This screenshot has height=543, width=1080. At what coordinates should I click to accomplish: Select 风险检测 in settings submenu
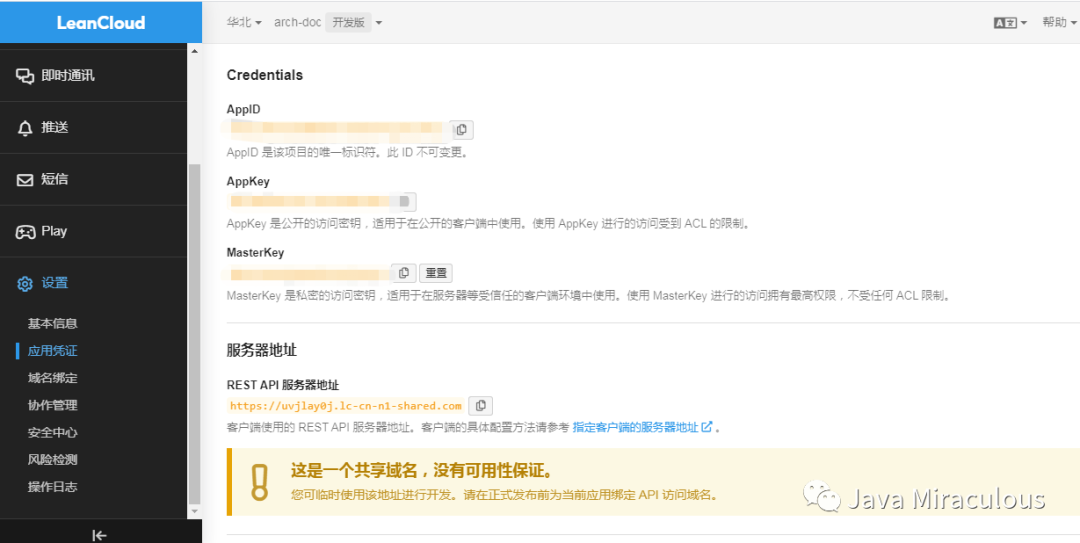[52, 460]
